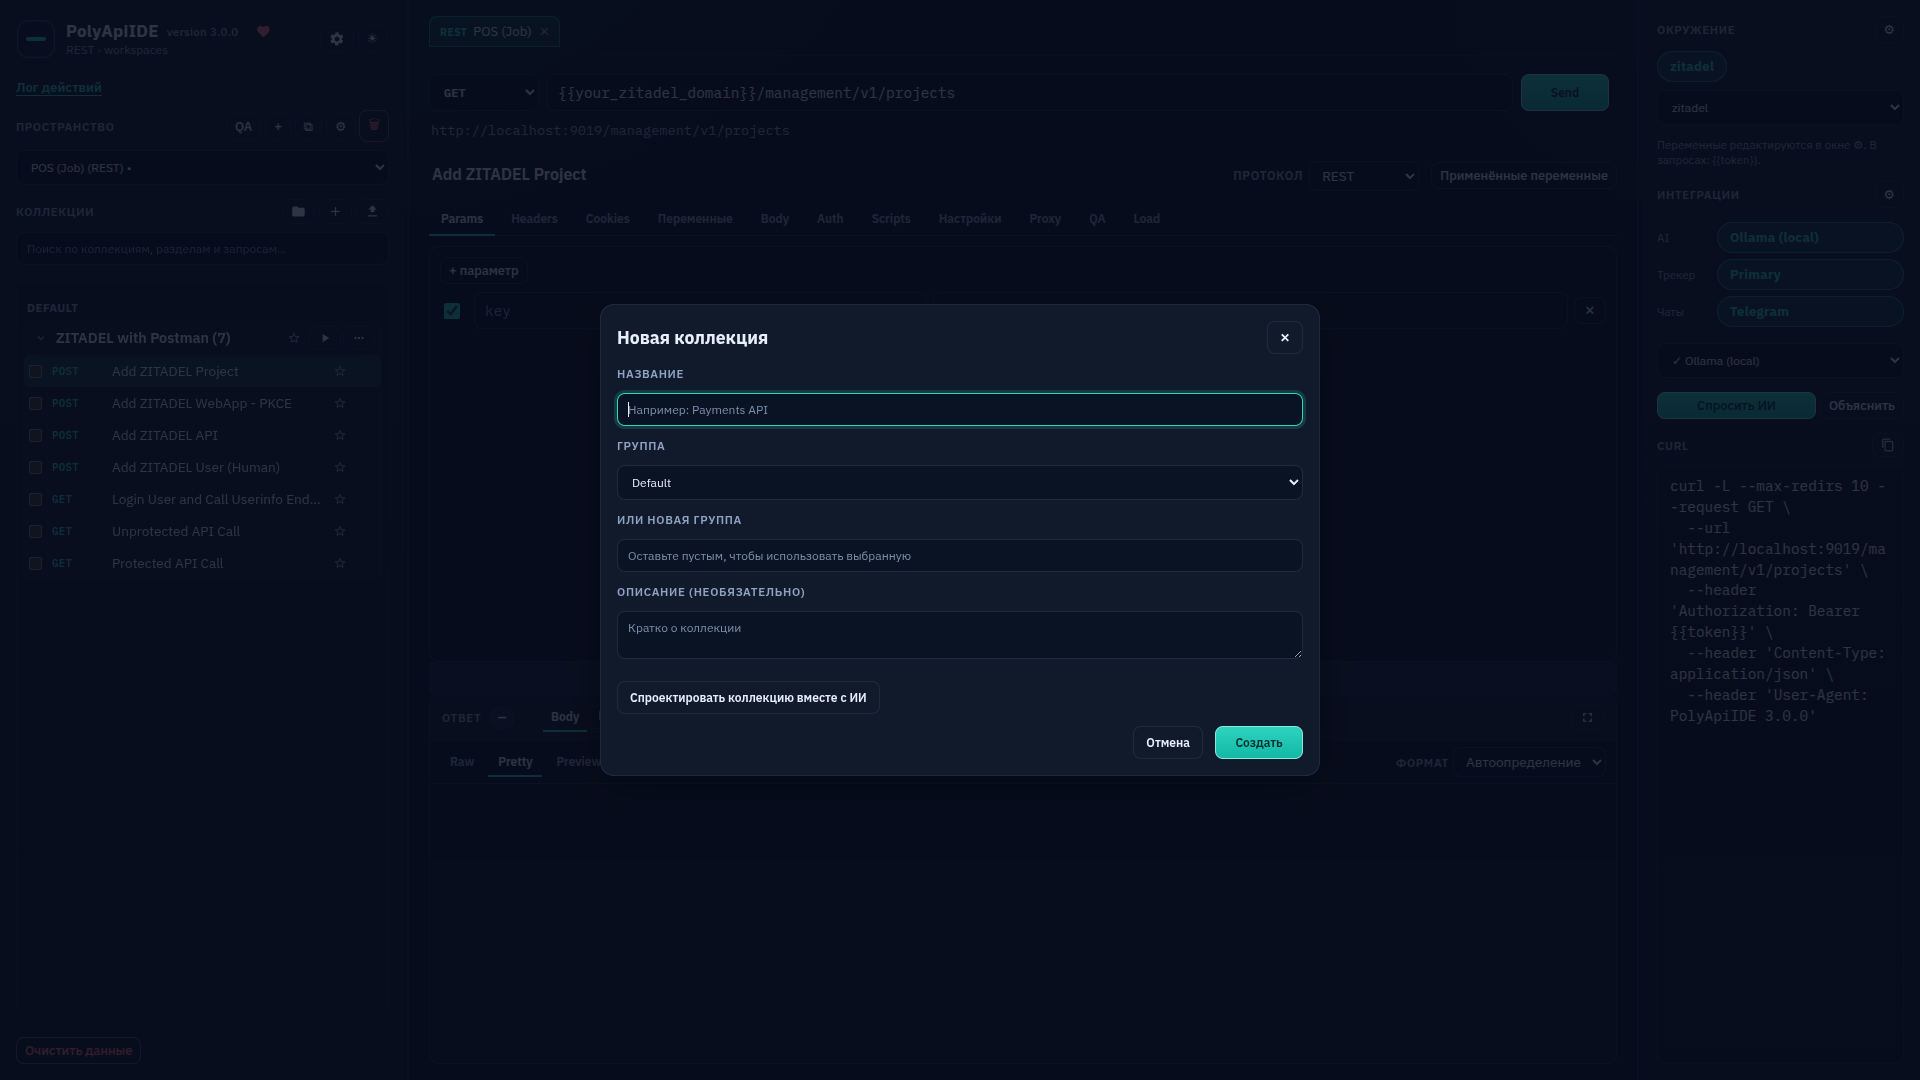Screen dimensions: 1920x1080
Task: Add a new workspace with the plus icon
Action: [x=278, y=127]
